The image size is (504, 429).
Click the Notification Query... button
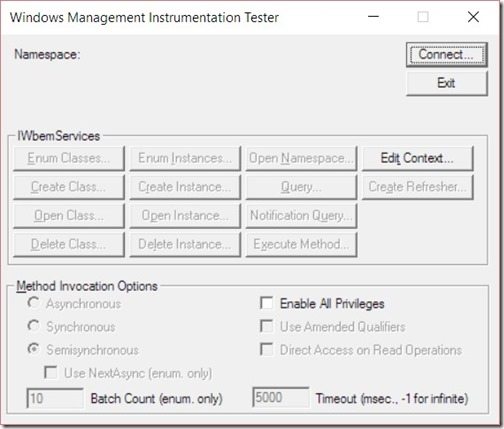301,216
